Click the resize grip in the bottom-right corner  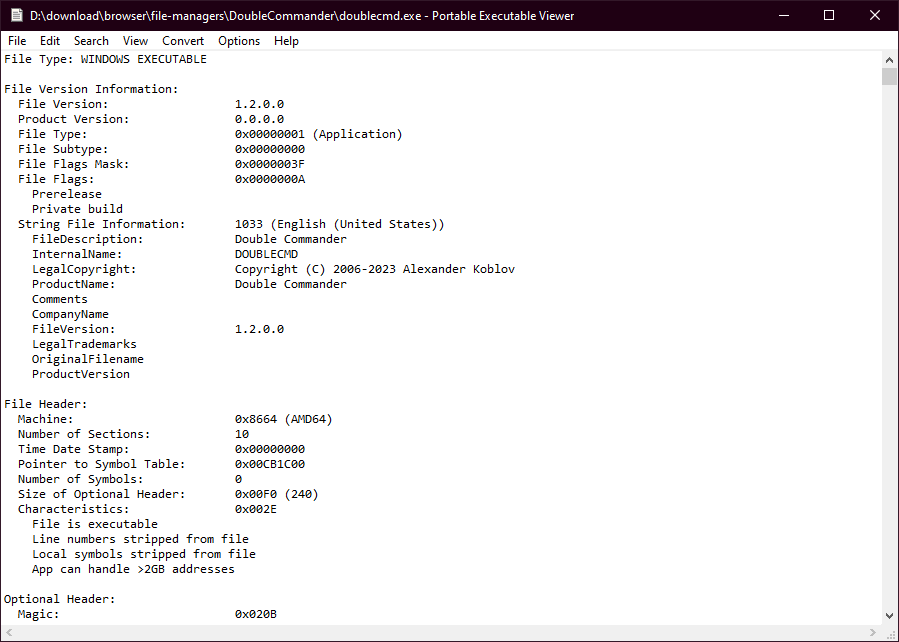tap(889, 632)
